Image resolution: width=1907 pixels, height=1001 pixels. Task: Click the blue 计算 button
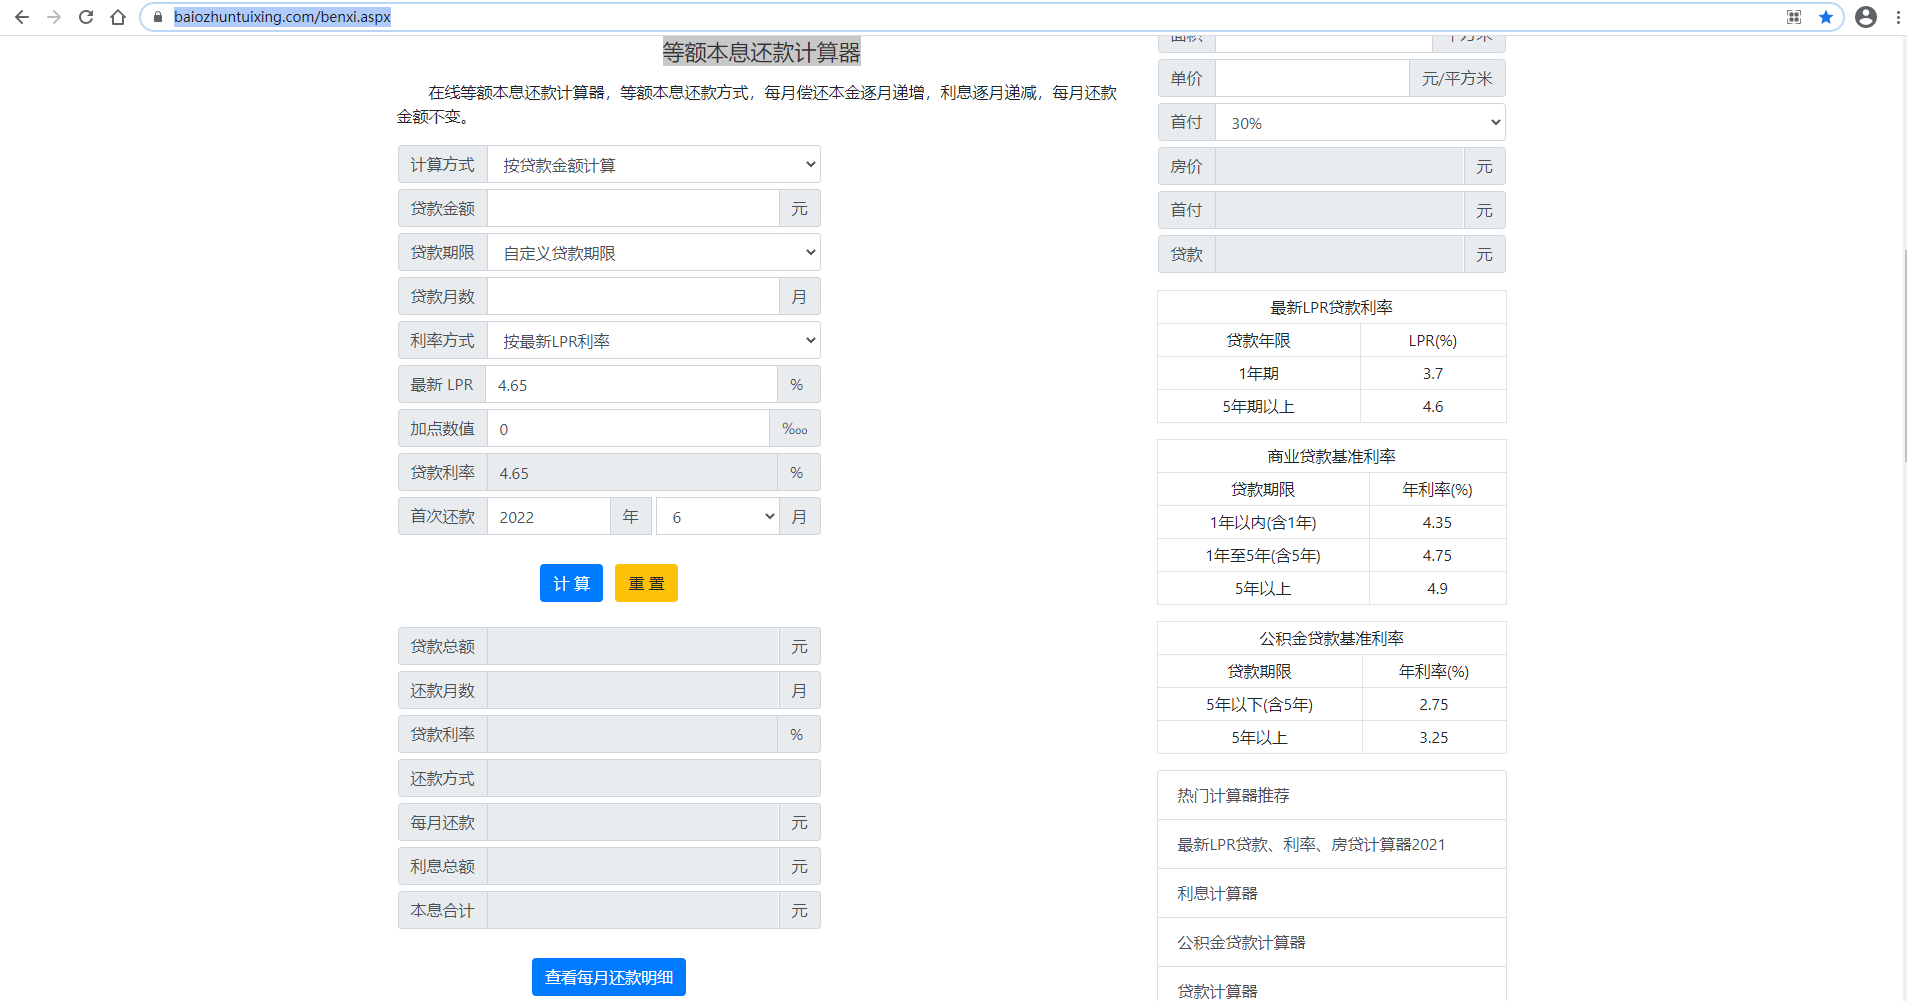tap(571, 583)
